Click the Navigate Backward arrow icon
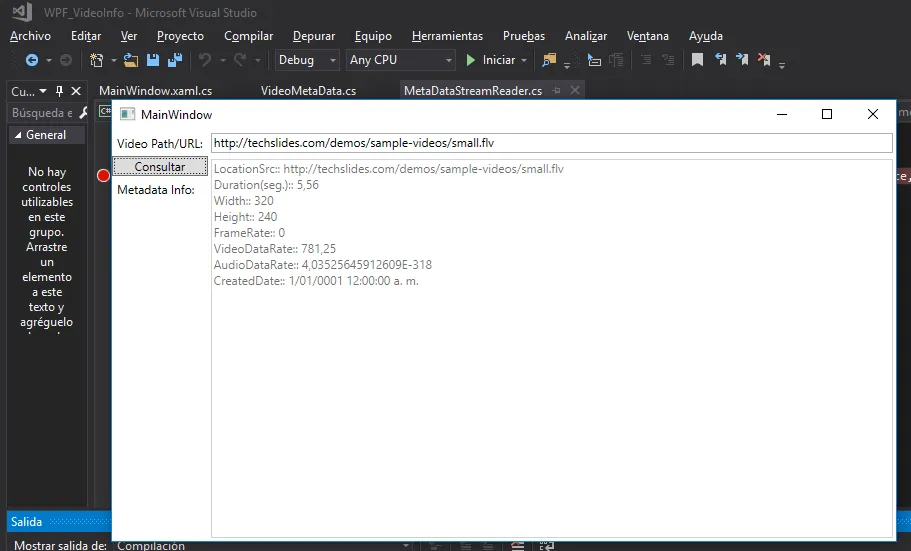Image resolution: width=911 pixels, height=551 pixels. point(32,60)
